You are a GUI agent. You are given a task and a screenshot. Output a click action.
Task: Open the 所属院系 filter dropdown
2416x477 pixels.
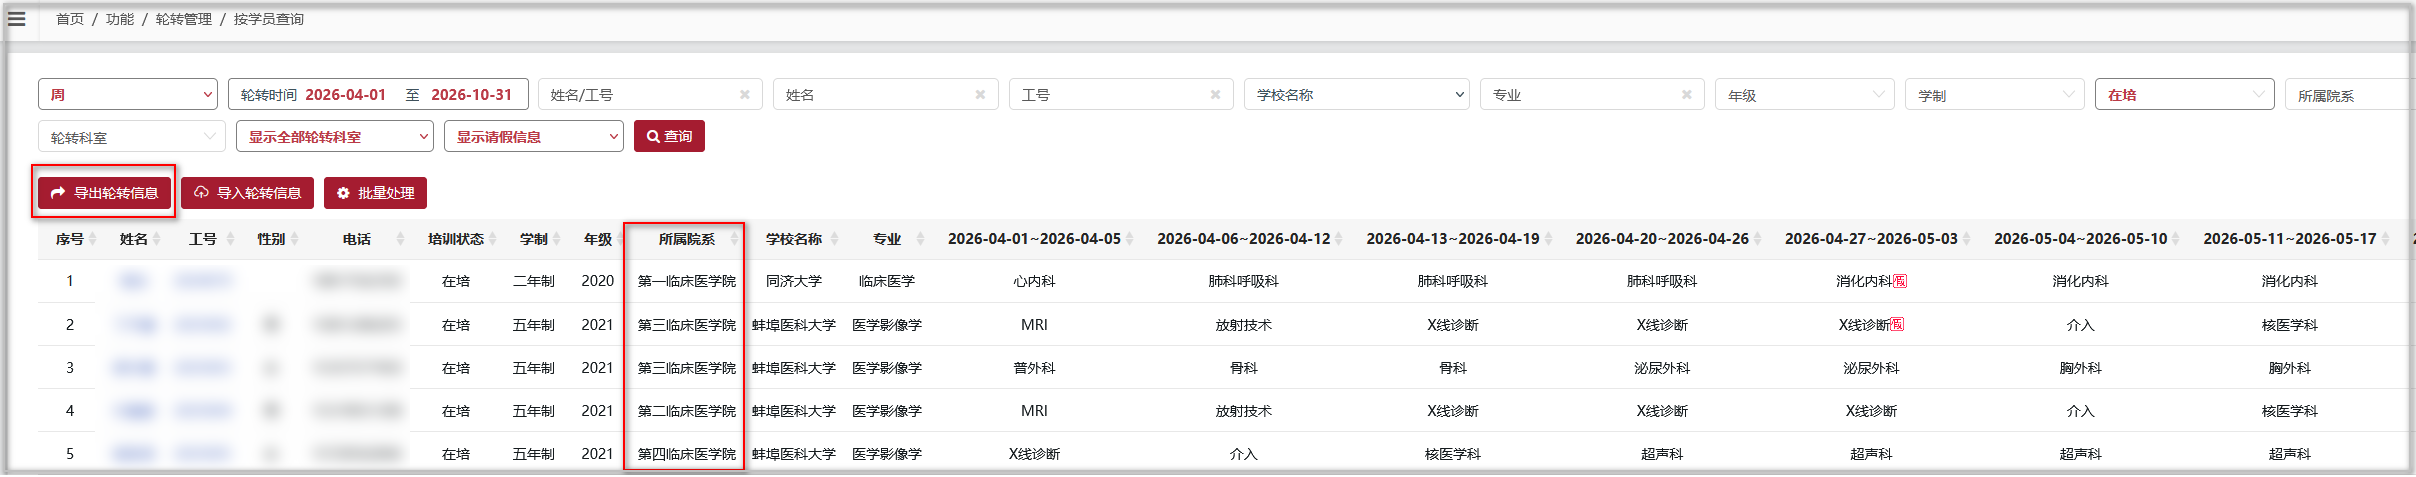click(x=2350, y=95)
